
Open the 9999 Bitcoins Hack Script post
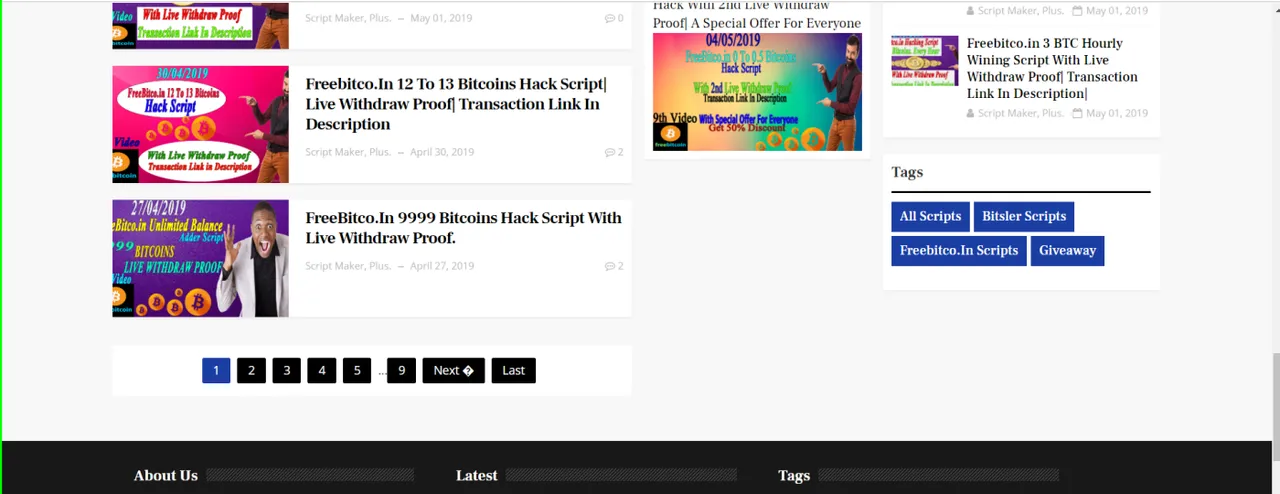463,228
